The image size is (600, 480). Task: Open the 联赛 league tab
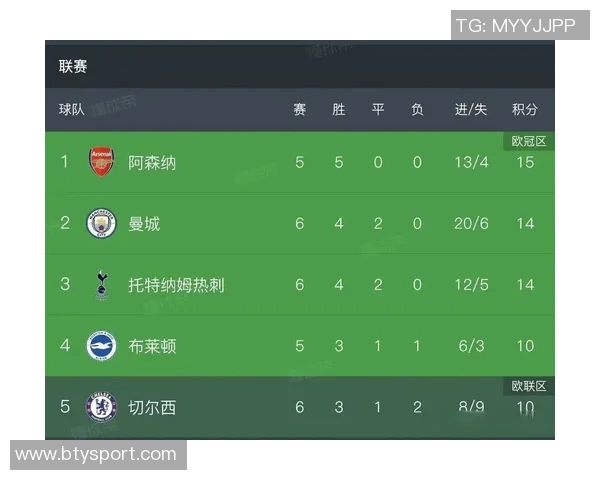[x=73, y=66]
